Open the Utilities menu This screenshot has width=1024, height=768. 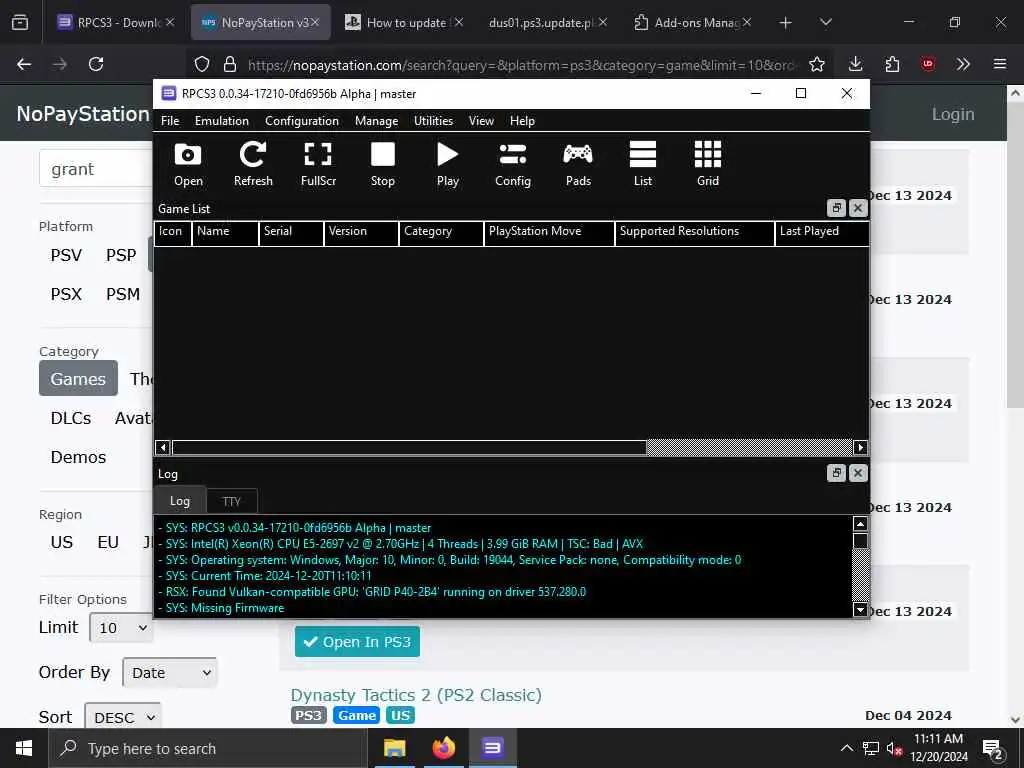(433, 121)
